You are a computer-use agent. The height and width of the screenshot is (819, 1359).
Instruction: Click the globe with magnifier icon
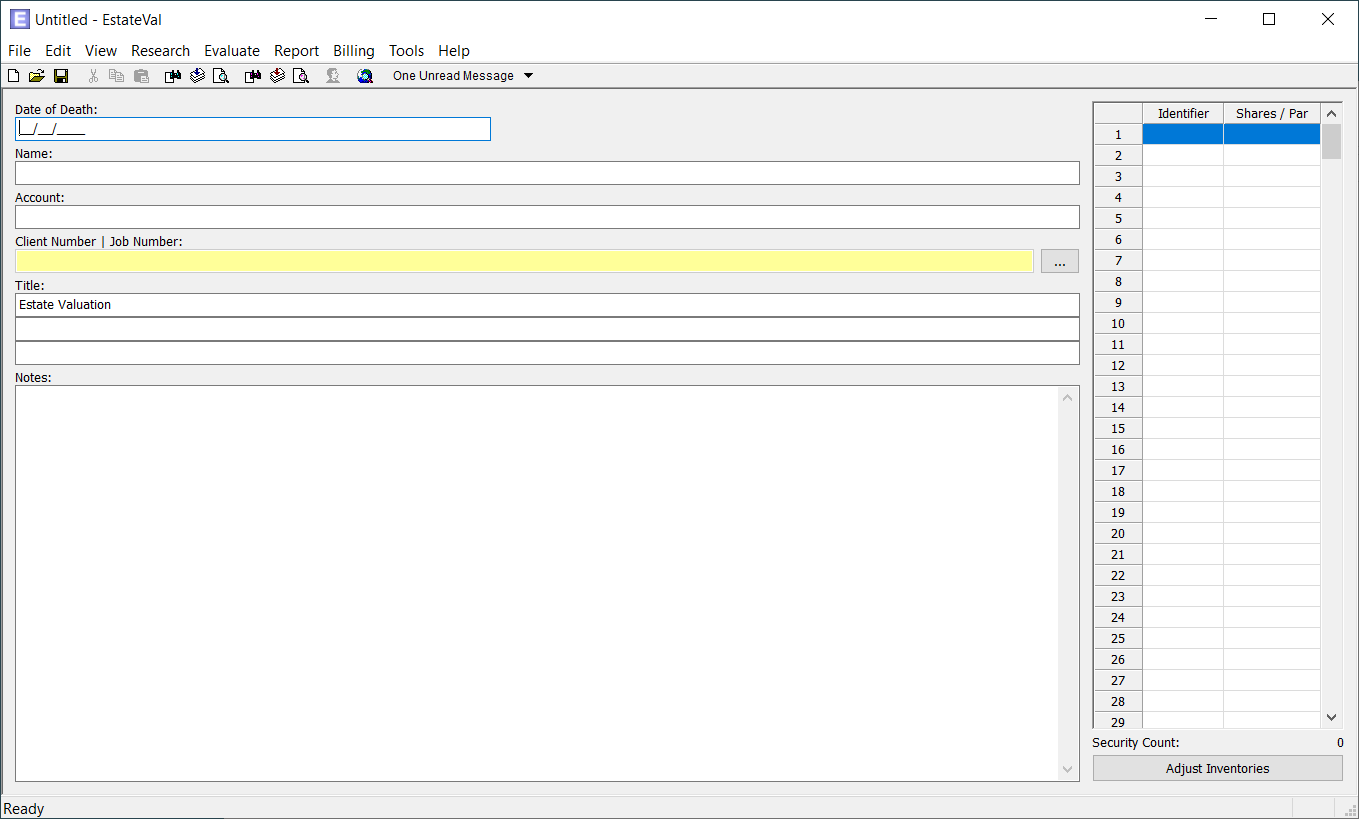click(365, 76)
